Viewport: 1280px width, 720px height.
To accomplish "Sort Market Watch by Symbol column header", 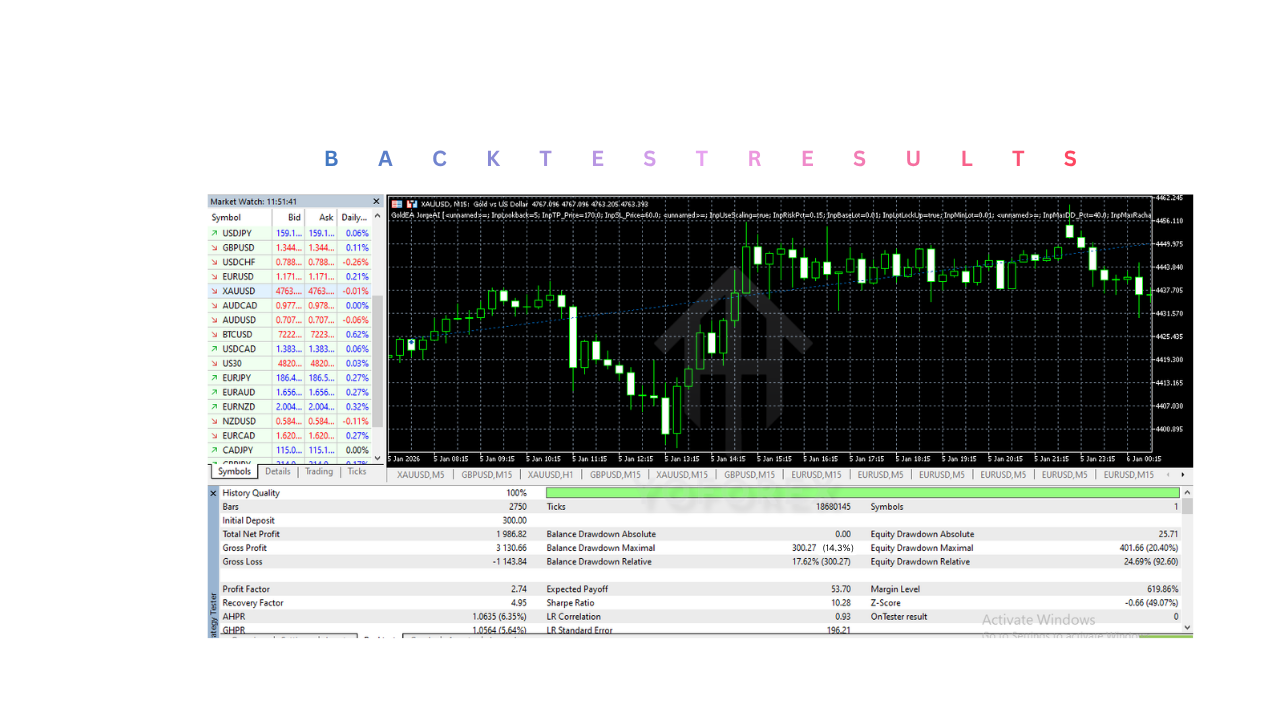I will 226,217.
